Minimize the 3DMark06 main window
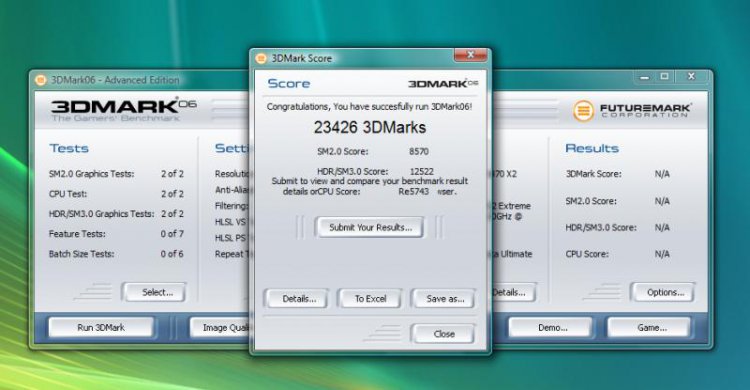750x390 pixels. (644, 77)
